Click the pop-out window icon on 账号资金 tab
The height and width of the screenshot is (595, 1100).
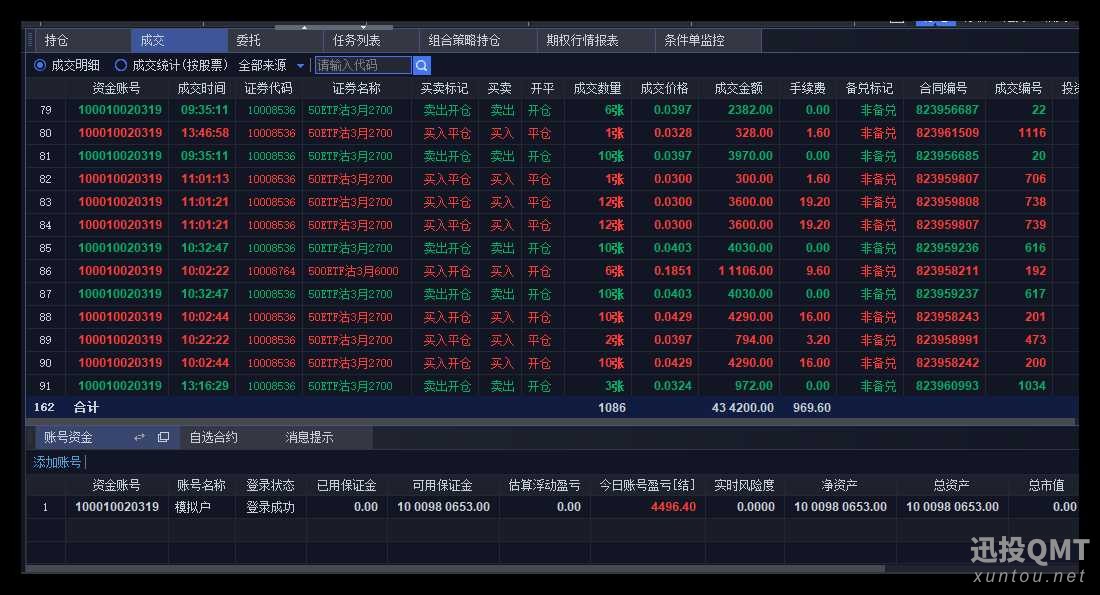click(x=163, y=437)
